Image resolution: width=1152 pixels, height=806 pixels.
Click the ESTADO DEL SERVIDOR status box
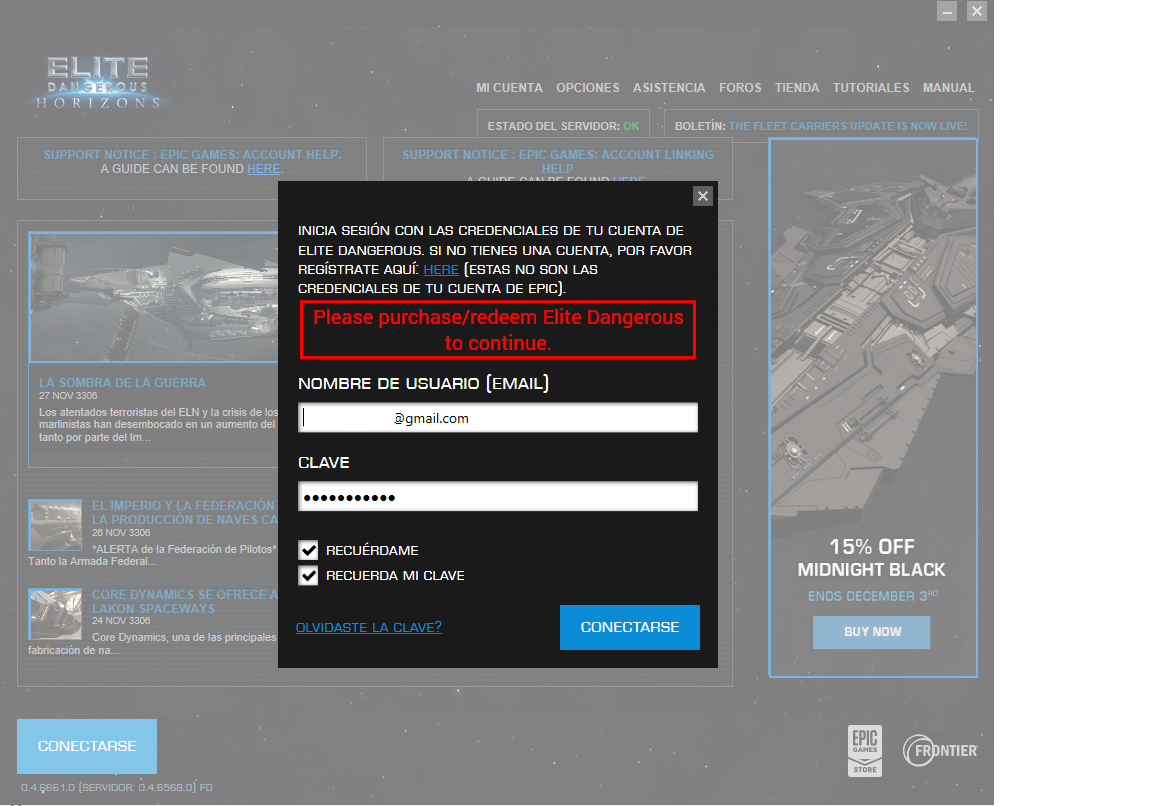(563, 126)
